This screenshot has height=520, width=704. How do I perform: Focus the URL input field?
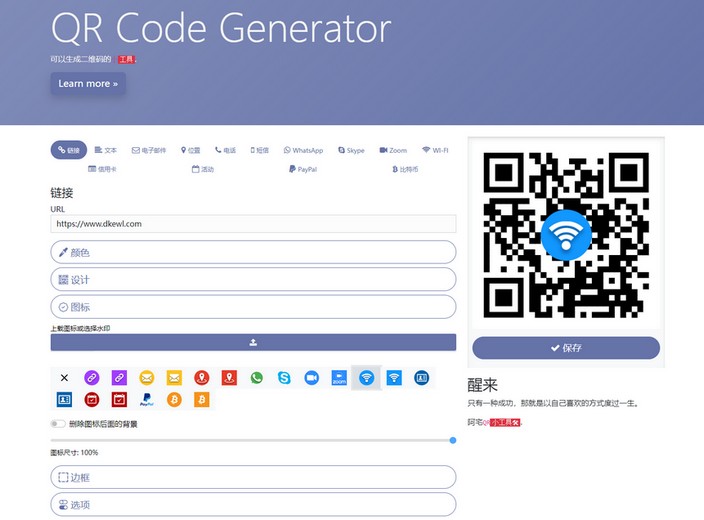(253, 224)
